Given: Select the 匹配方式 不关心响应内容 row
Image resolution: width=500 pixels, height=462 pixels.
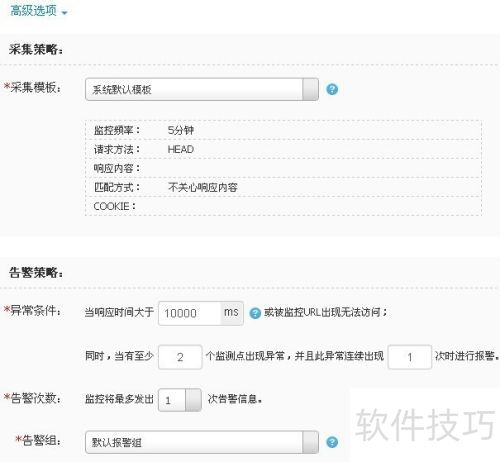Looking at the screenshot, I should [x=283, y=187].
